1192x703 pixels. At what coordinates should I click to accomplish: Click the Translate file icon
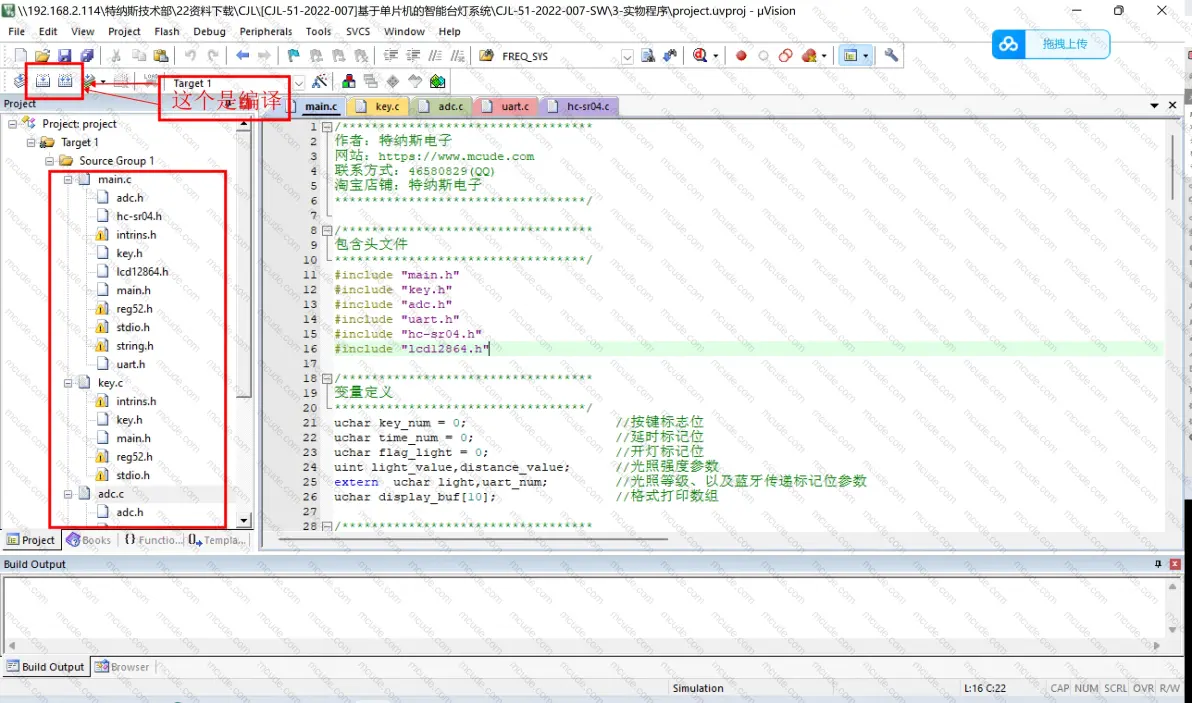pyautogui.click(x=20, y=81)
